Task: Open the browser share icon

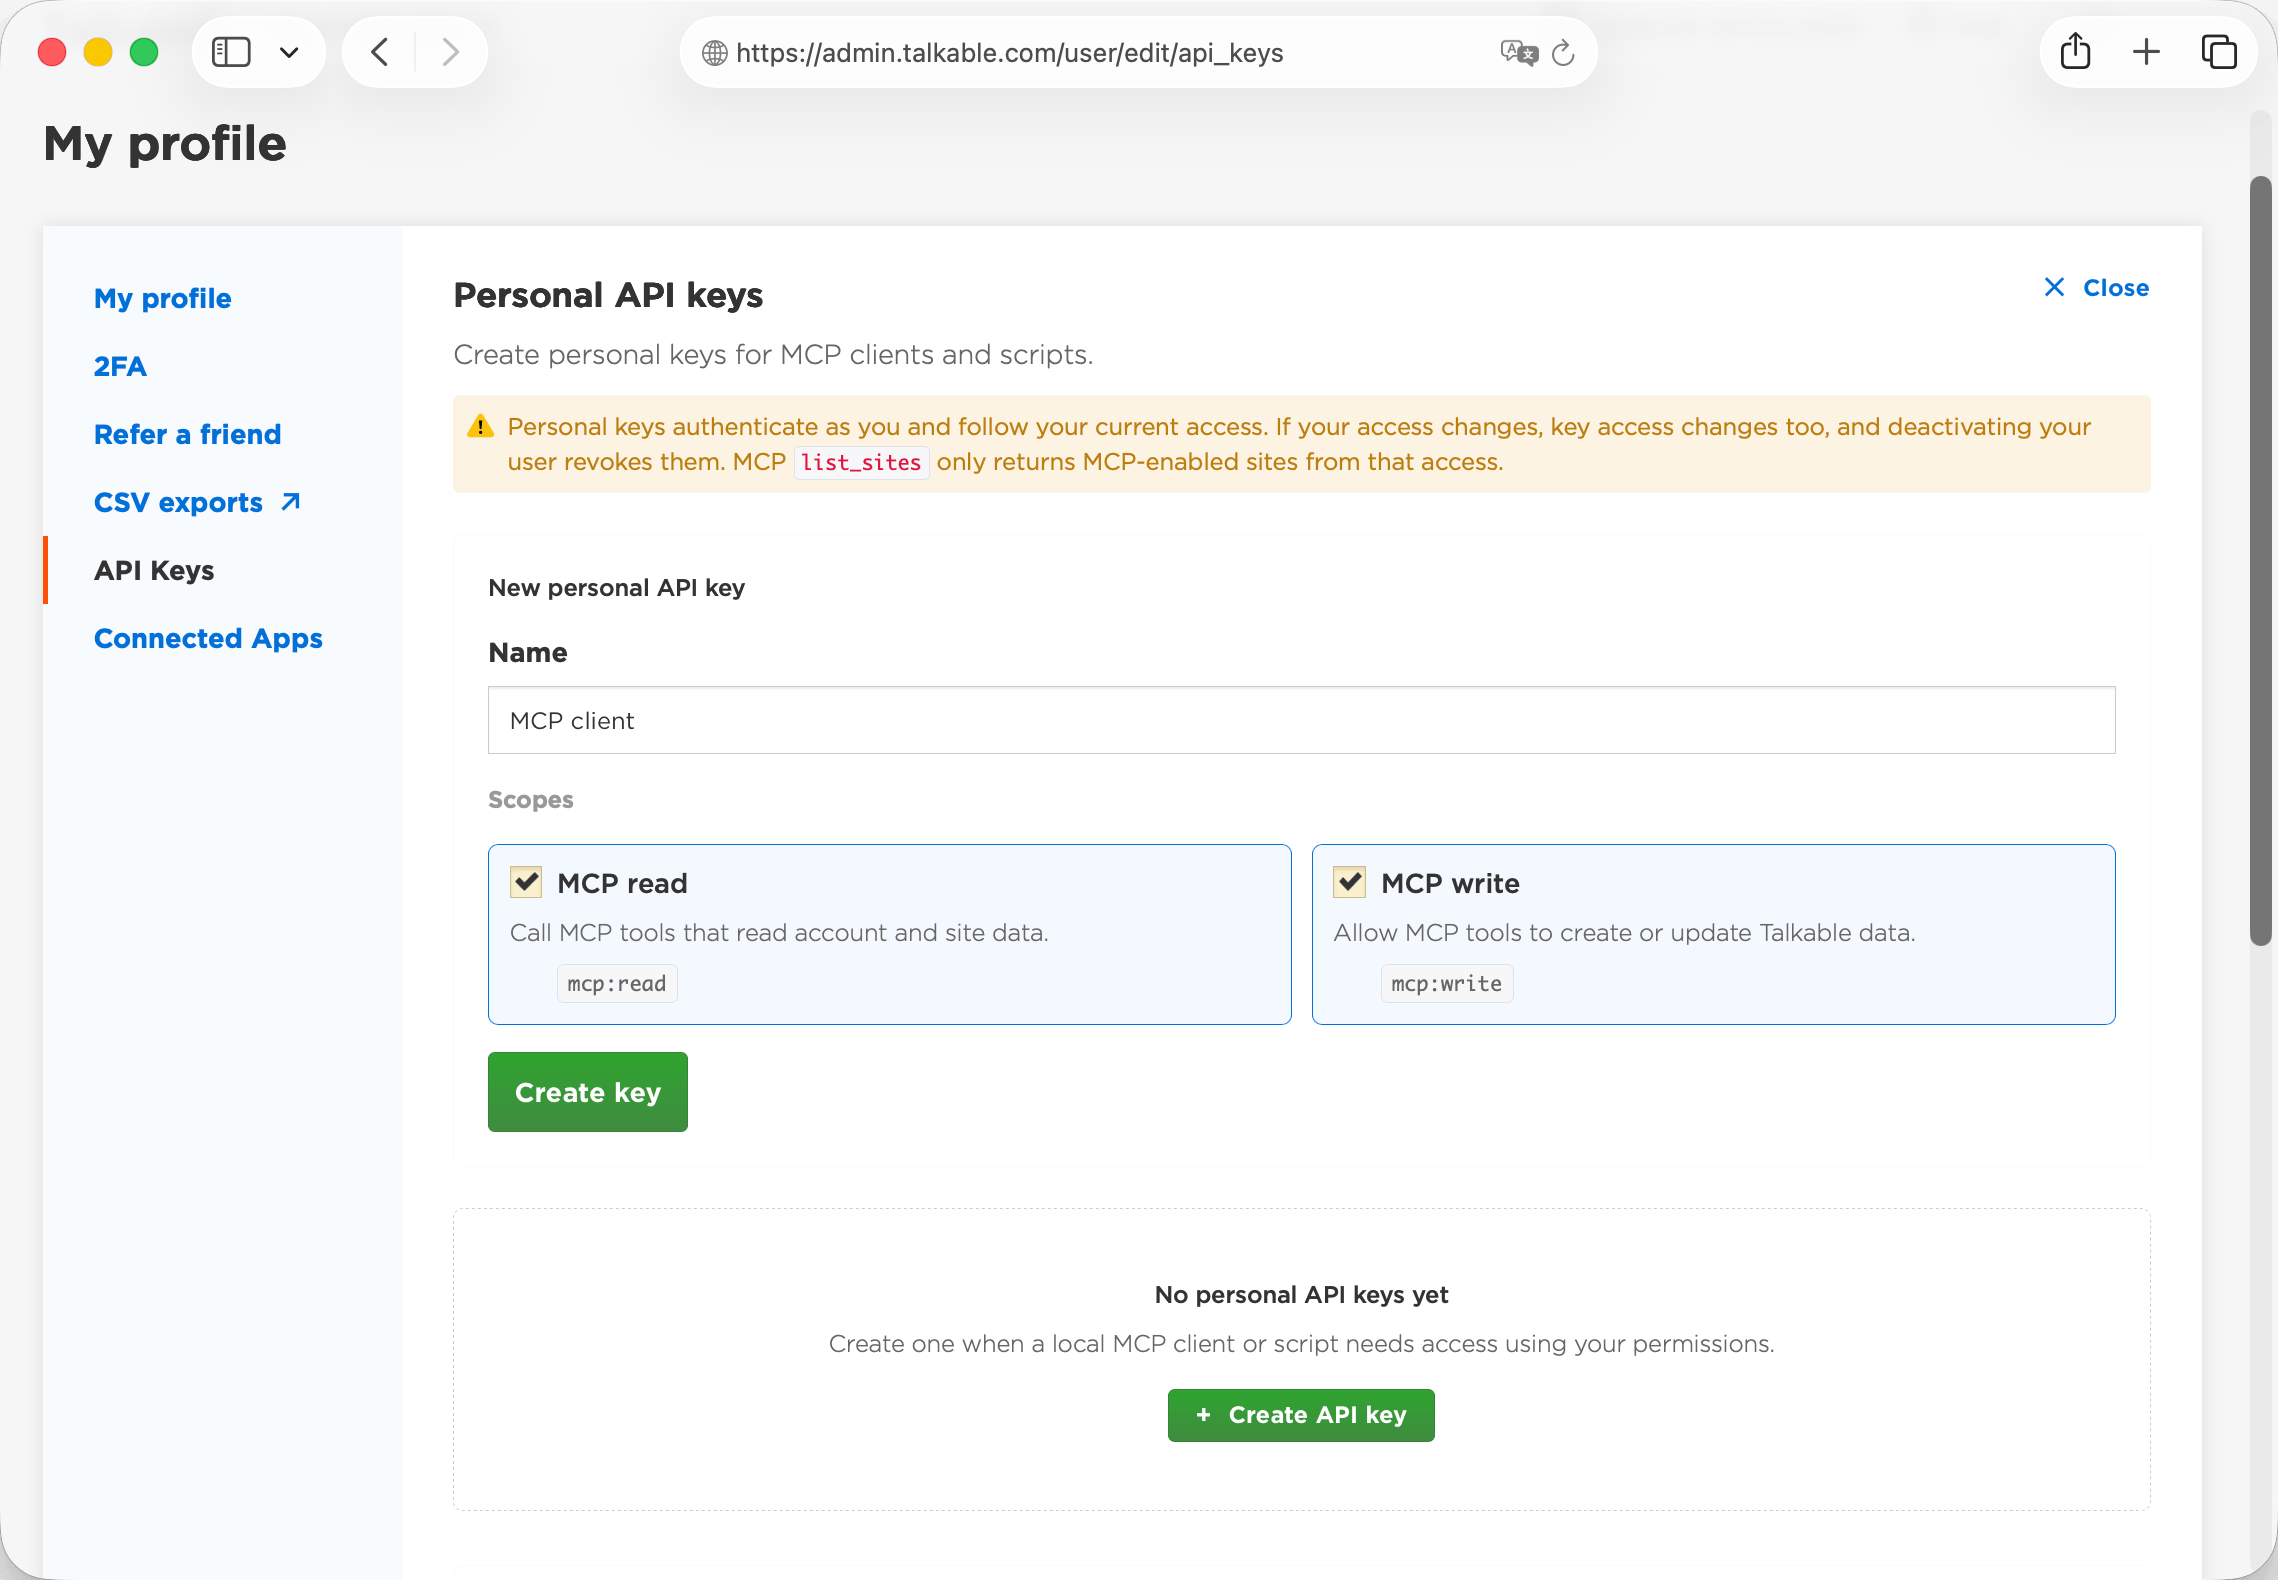Action: pyautogui.click(x=2076, y=51)
